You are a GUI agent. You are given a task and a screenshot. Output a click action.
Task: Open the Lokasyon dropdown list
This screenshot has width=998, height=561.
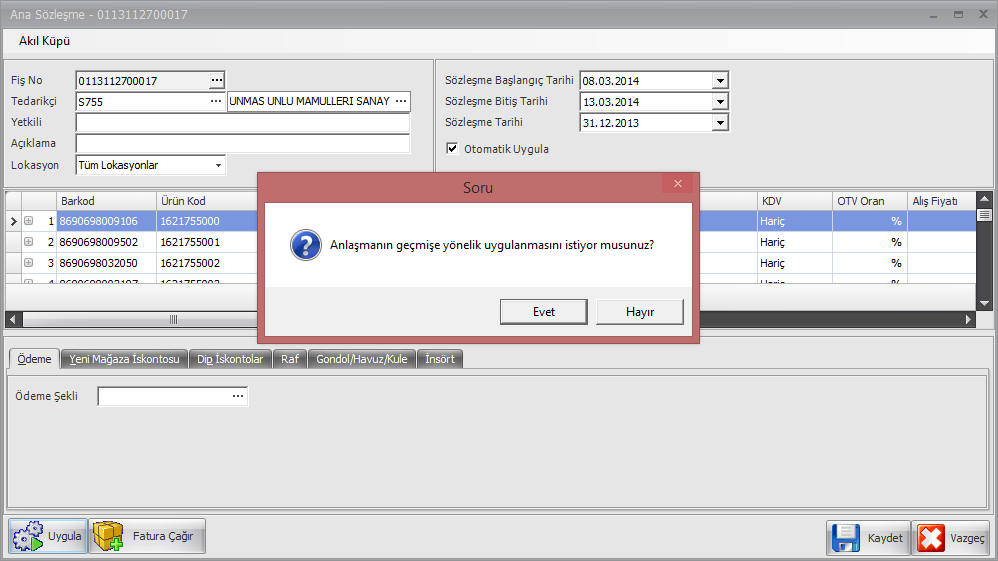click(218, 165)
